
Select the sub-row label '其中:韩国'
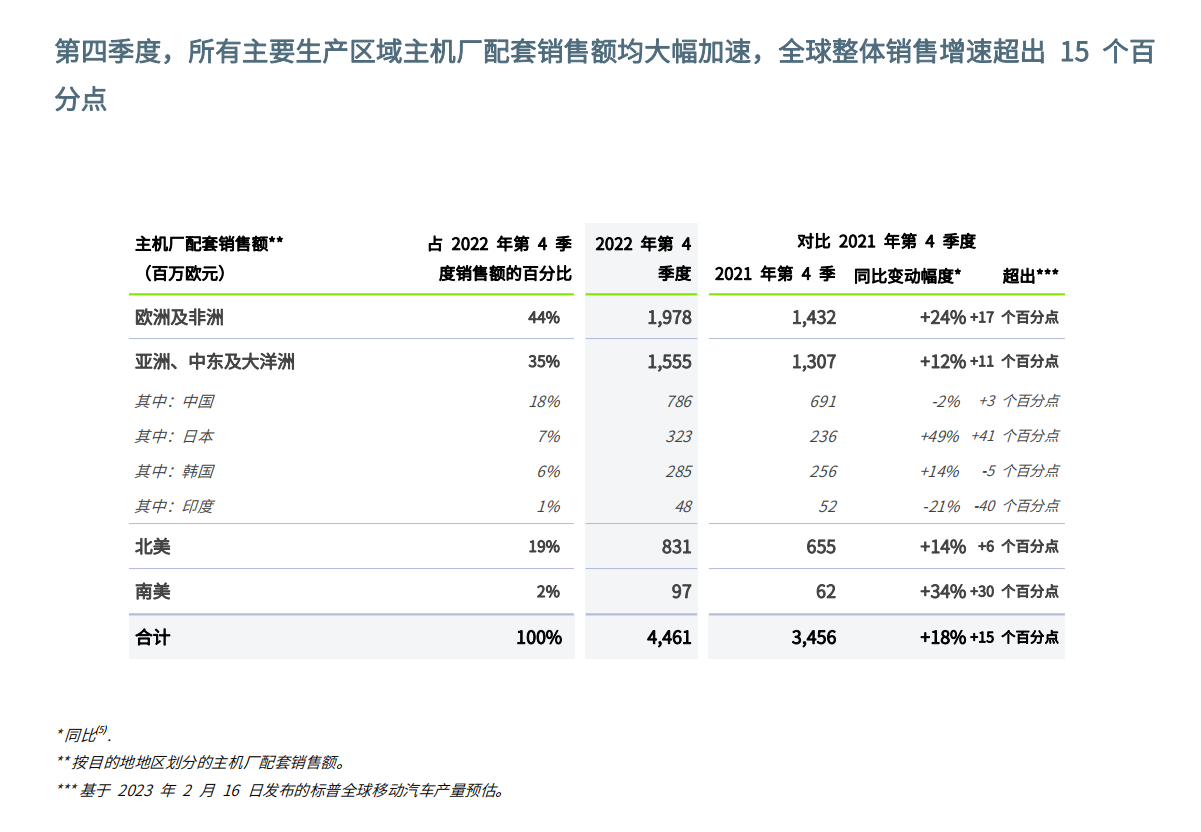(x=174, y=471)
